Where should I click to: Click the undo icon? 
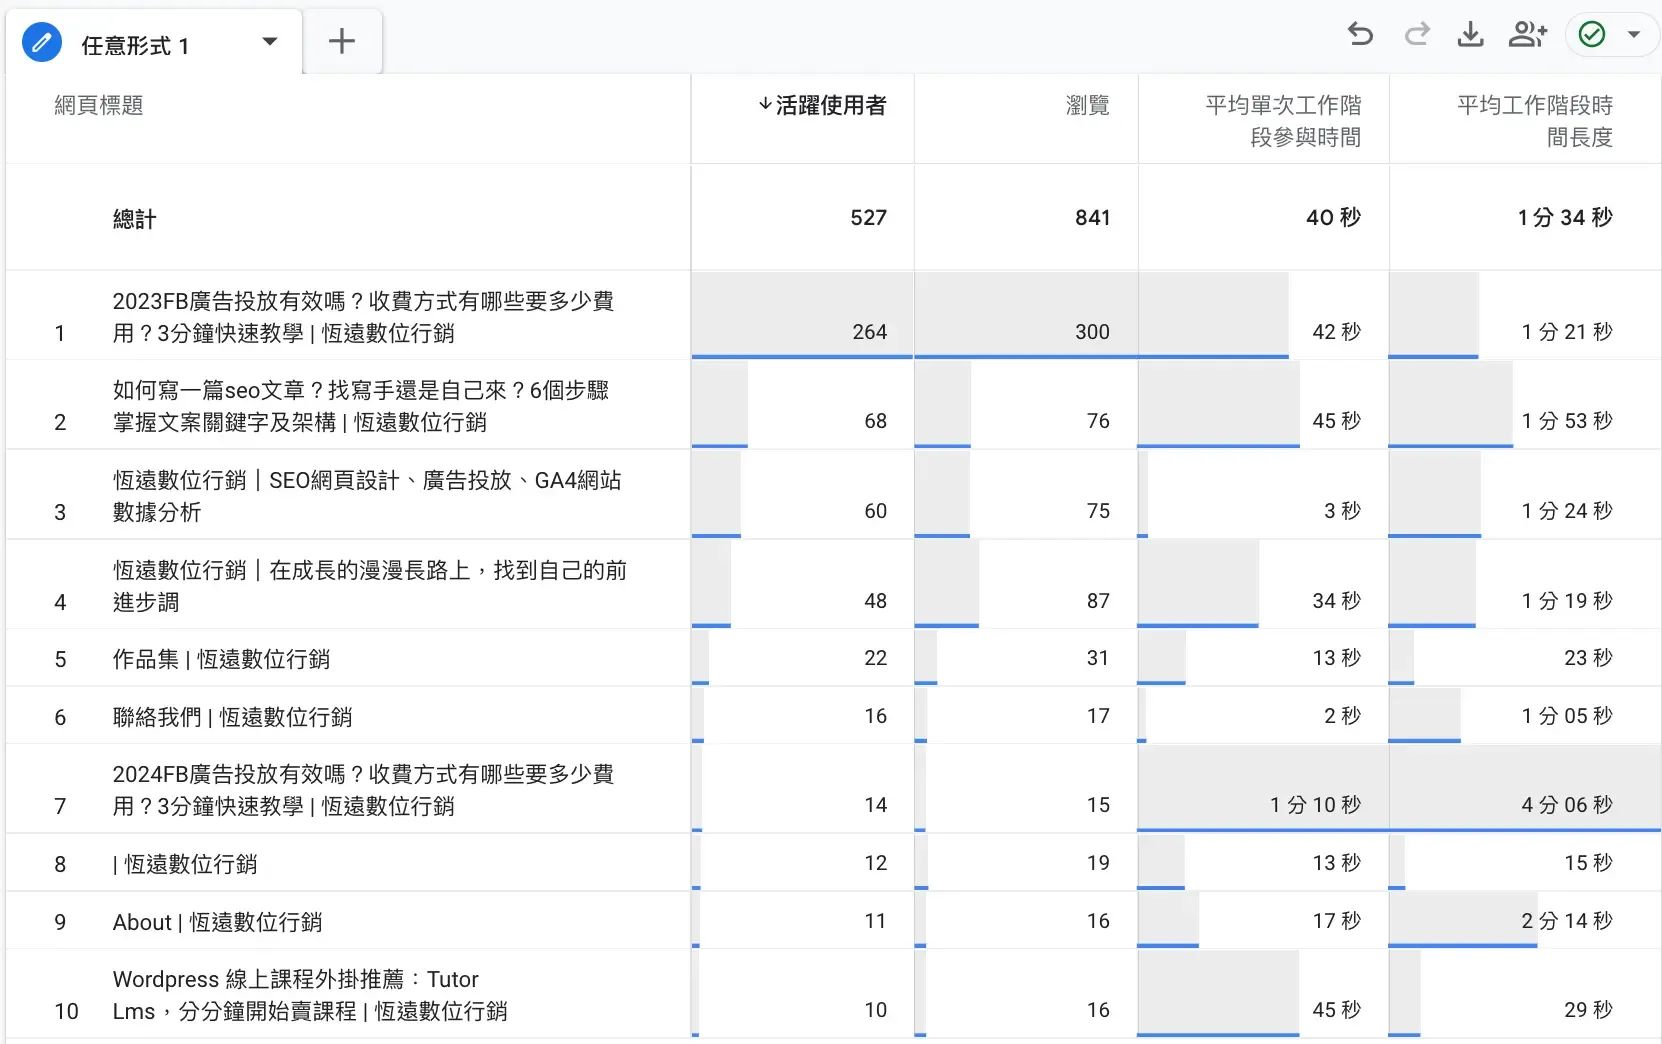click(x=1360, y=34)
